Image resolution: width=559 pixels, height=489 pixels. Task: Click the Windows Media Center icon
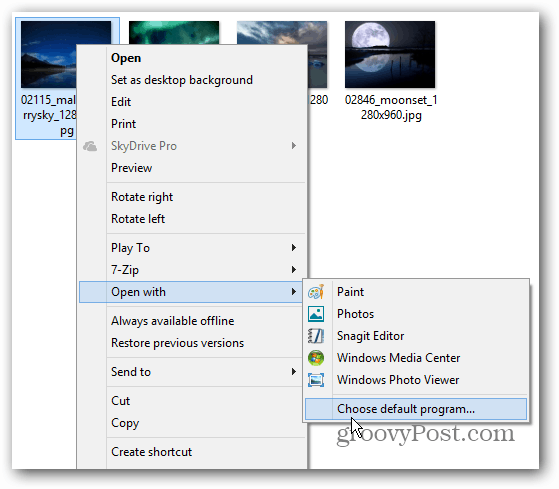click(x=316, y=358)
